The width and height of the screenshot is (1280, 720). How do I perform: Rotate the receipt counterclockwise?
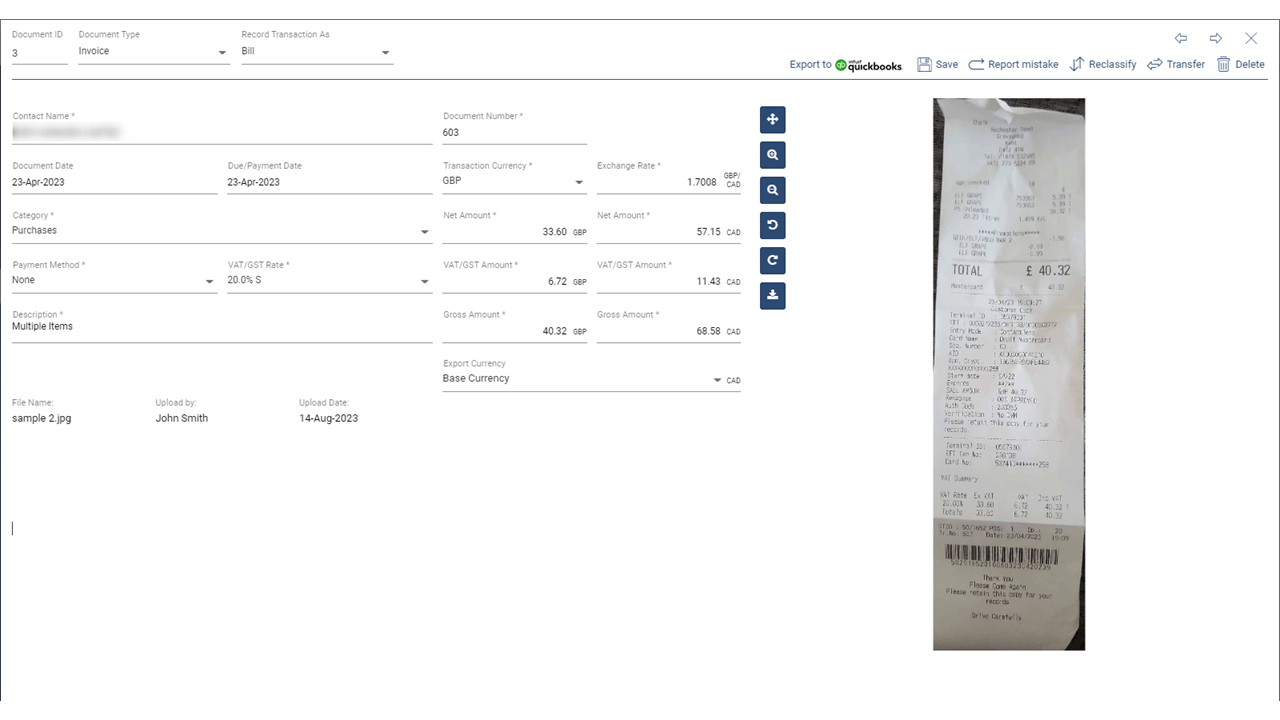coord(772,225)
